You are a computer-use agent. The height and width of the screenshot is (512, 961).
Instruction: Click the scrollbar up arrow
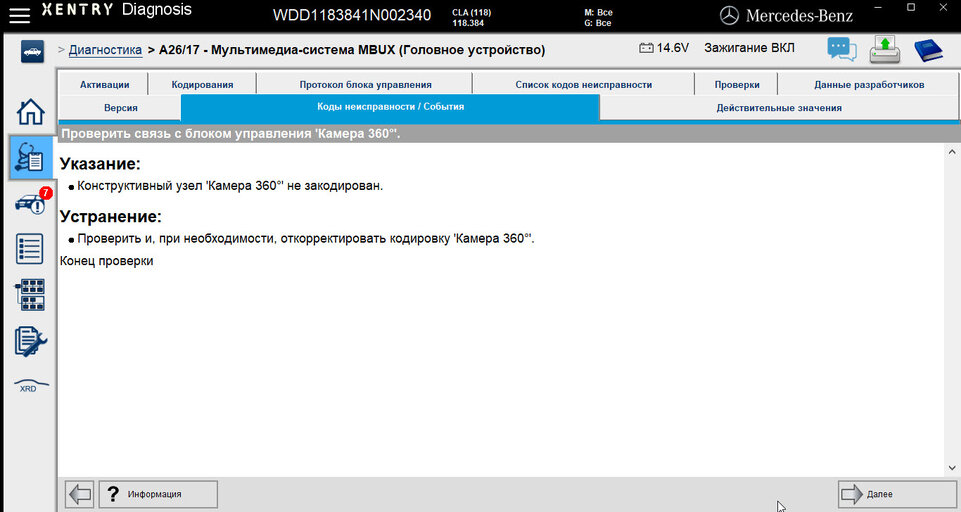[952, 151]
